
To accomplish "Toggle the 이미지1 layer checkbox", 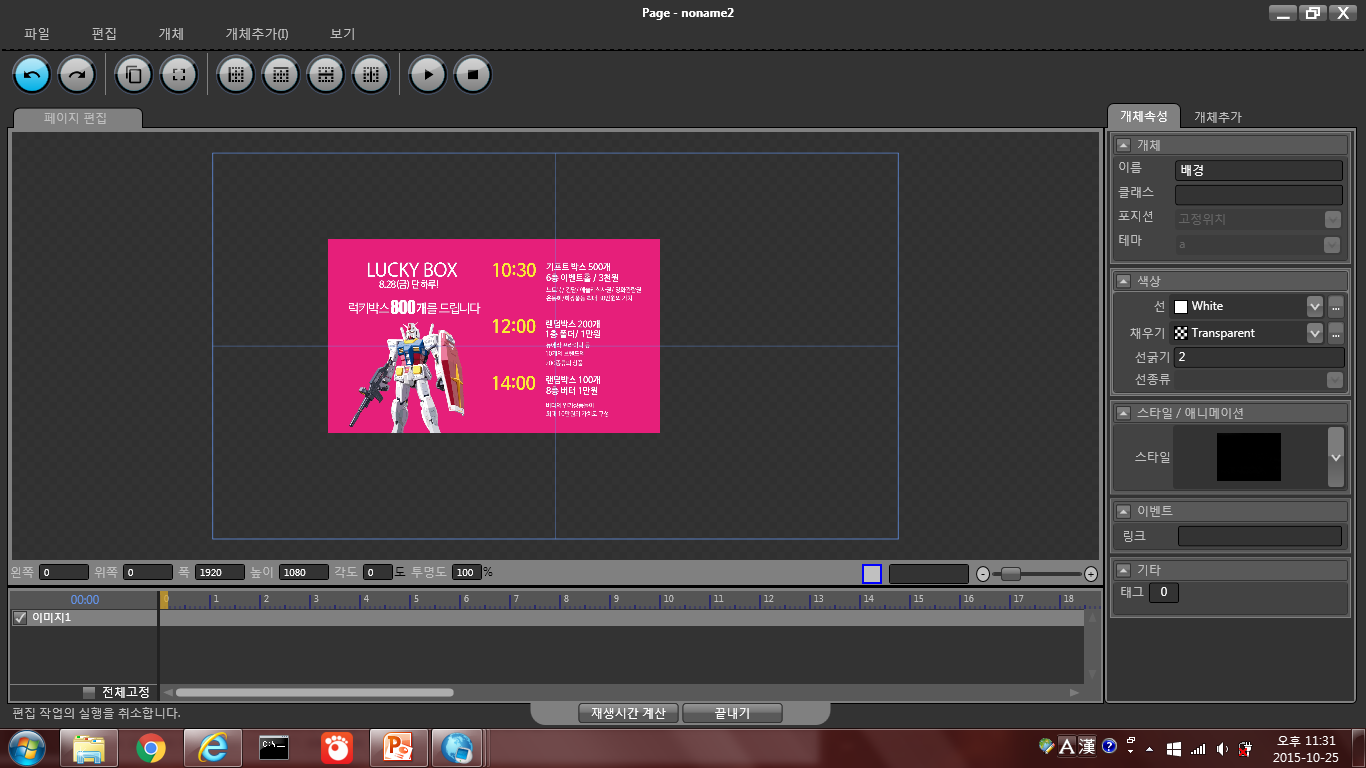I will 19,618.
